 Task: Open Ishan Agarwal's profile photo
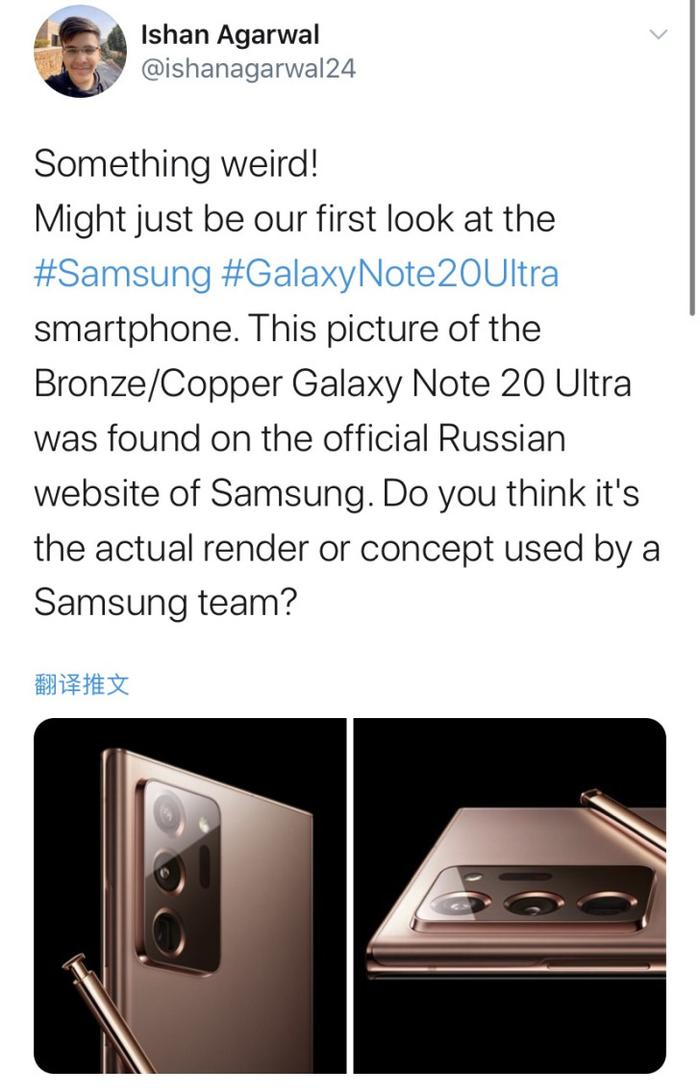coord(80,53)
